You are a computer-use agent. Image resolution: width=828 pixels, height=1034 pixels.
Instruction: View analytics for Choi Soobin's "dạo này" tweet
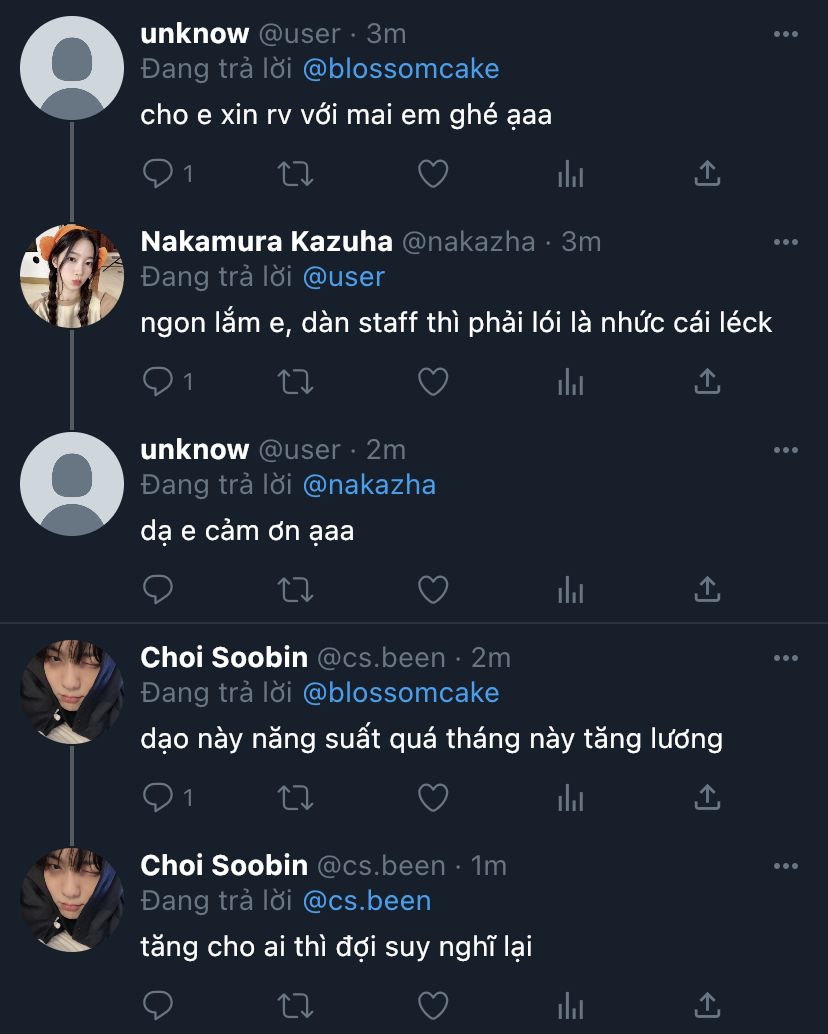pyautogui.click(x=570, y=797)
